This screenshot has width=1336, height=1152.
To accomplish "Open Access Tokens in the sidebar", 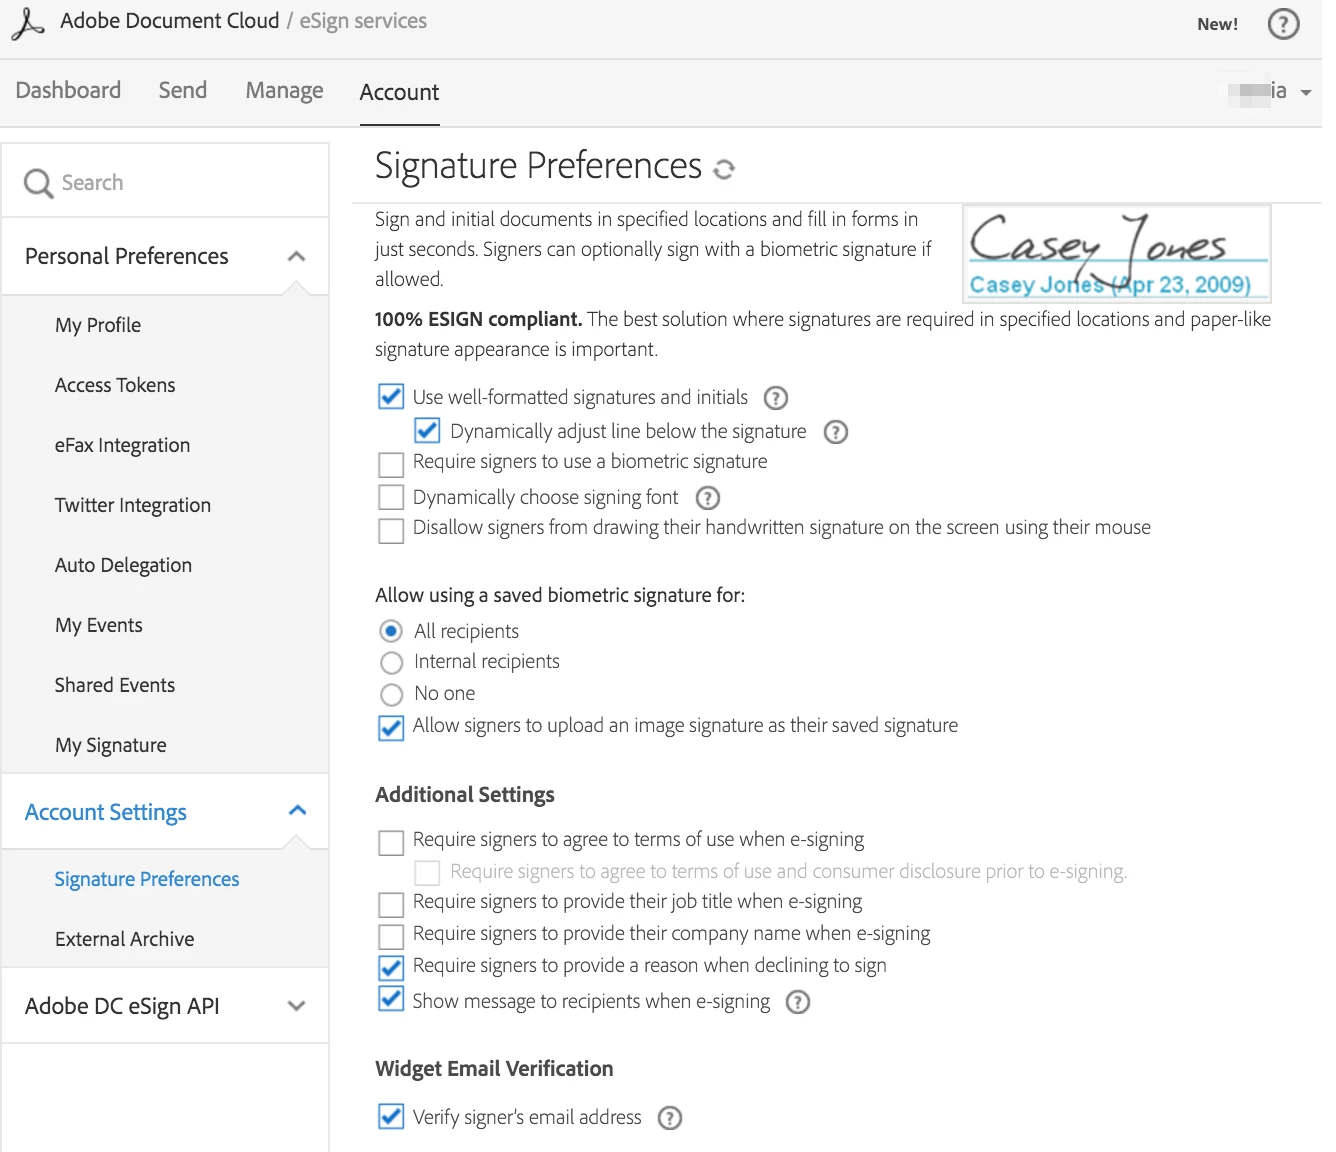I will (x=115, y=385).
